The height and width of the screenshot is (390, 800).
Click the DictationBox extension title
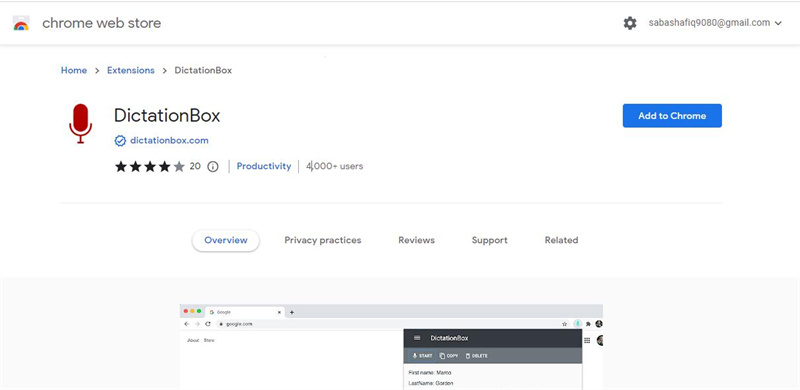coord(167,116)
